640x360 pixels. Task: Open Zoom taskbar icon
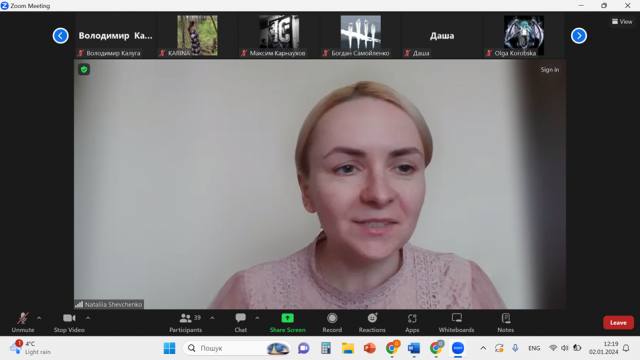458,348
